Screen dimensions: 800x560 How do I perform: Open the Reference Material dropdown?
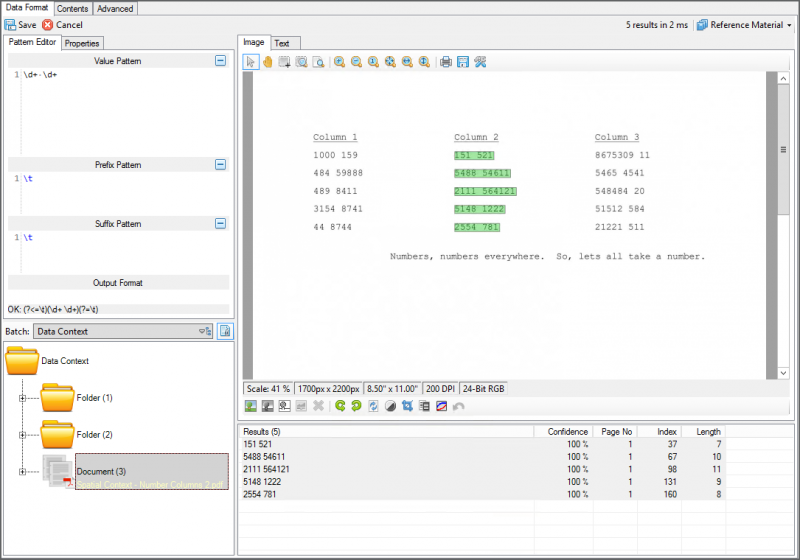point(744,24)
